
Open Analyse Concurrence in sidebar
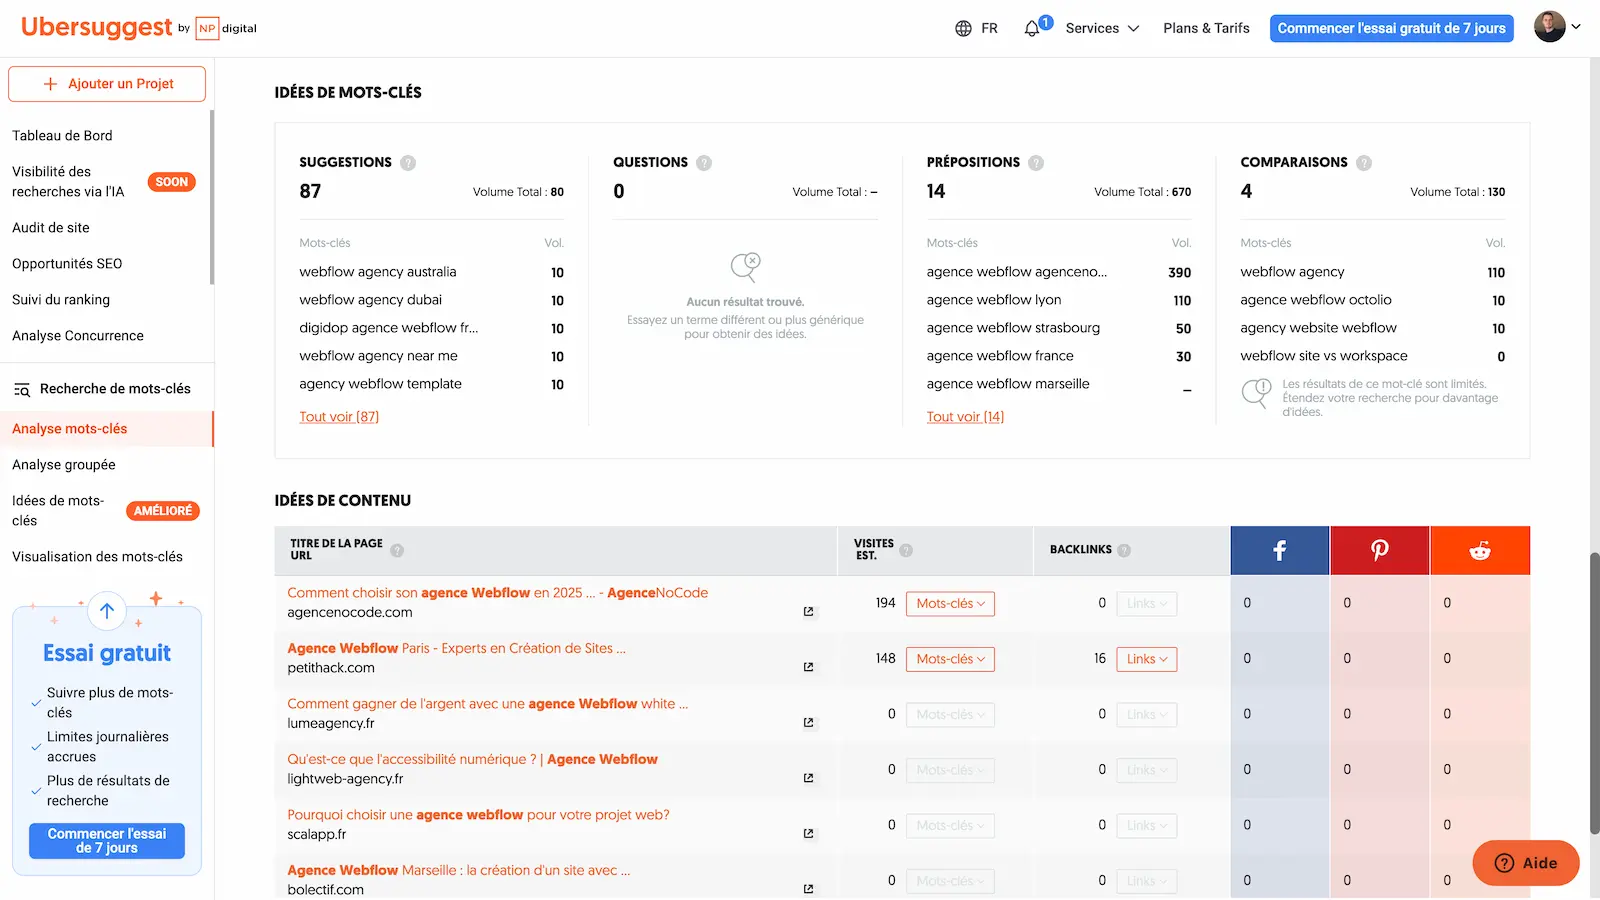coord(78,336)
